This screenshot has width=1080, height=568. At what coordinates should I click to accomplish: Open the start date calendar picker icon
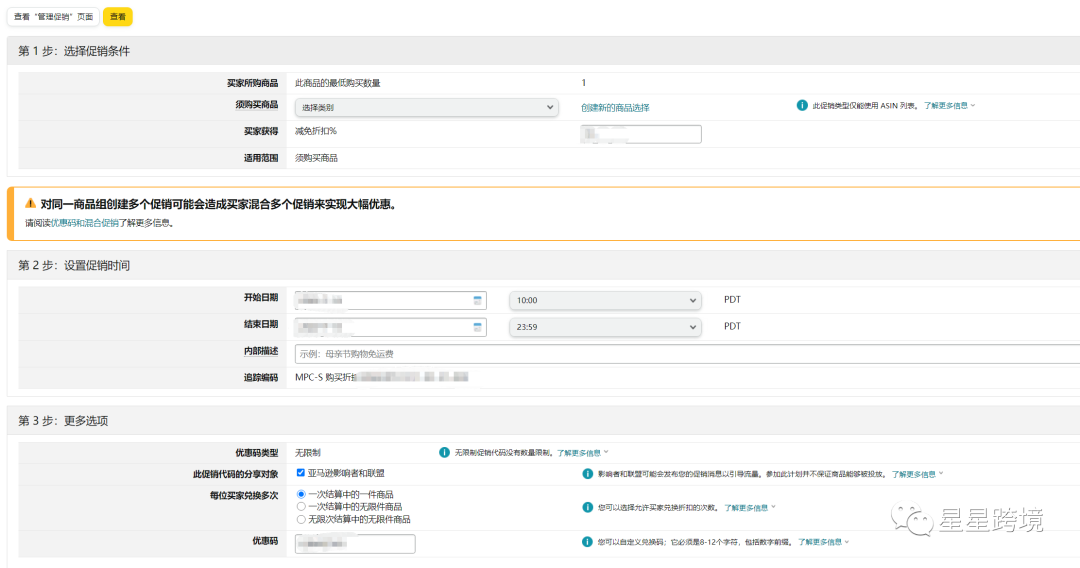[478, 300]
